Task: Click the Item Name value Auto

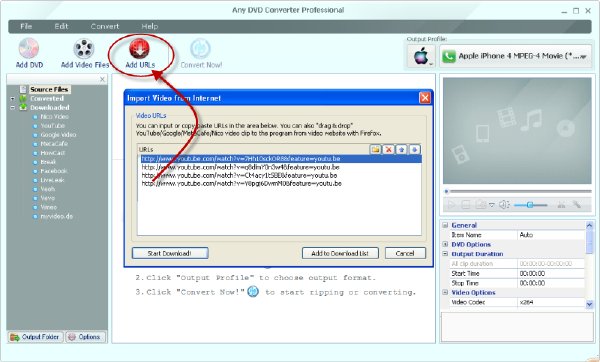Action: point(551,235)
